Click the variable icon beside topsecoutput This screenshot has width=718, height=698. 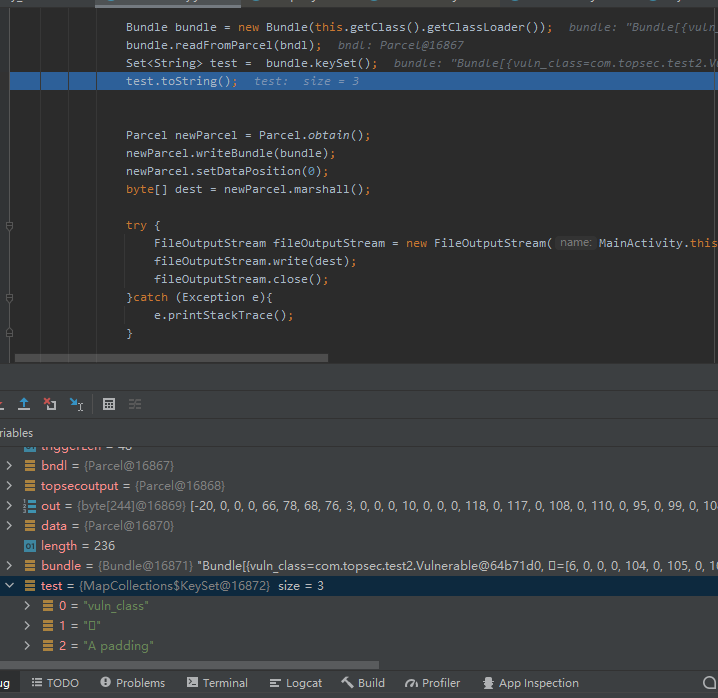(x=30, y=485)
